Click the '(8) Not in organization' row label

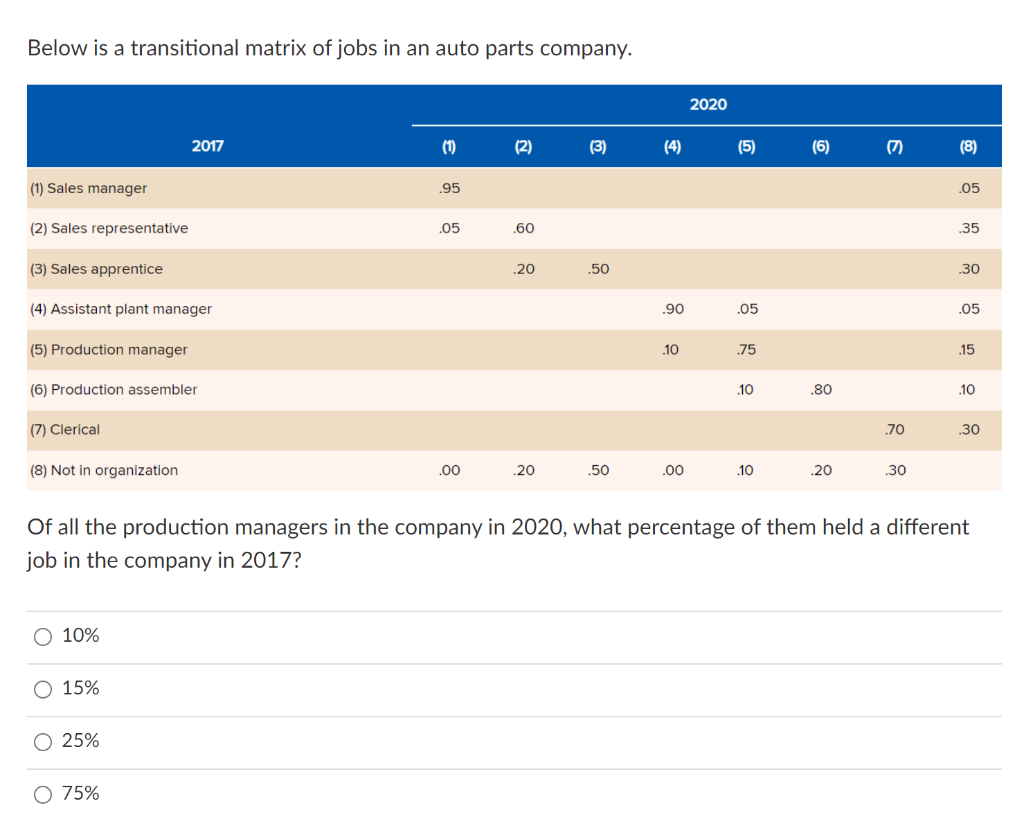click(x=104, y=470)
